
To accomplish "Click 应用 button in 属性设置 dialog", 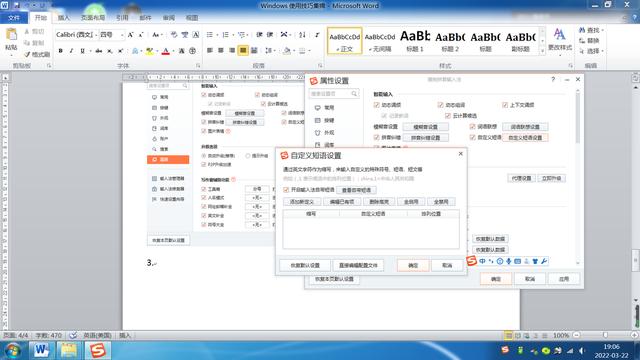I will (x=564, y=279).
